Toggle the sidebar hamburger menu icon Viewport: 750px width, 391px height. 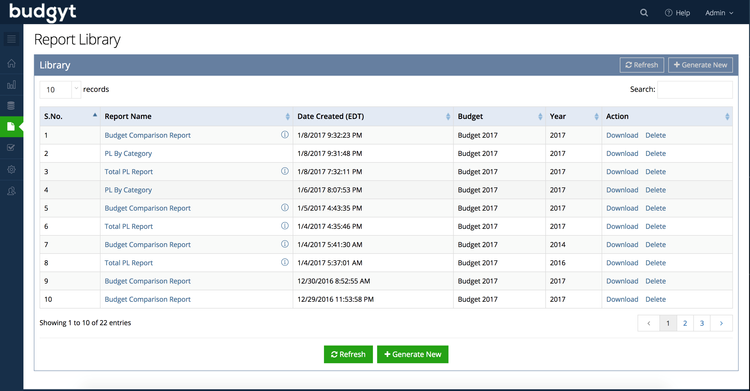point(11,39)
